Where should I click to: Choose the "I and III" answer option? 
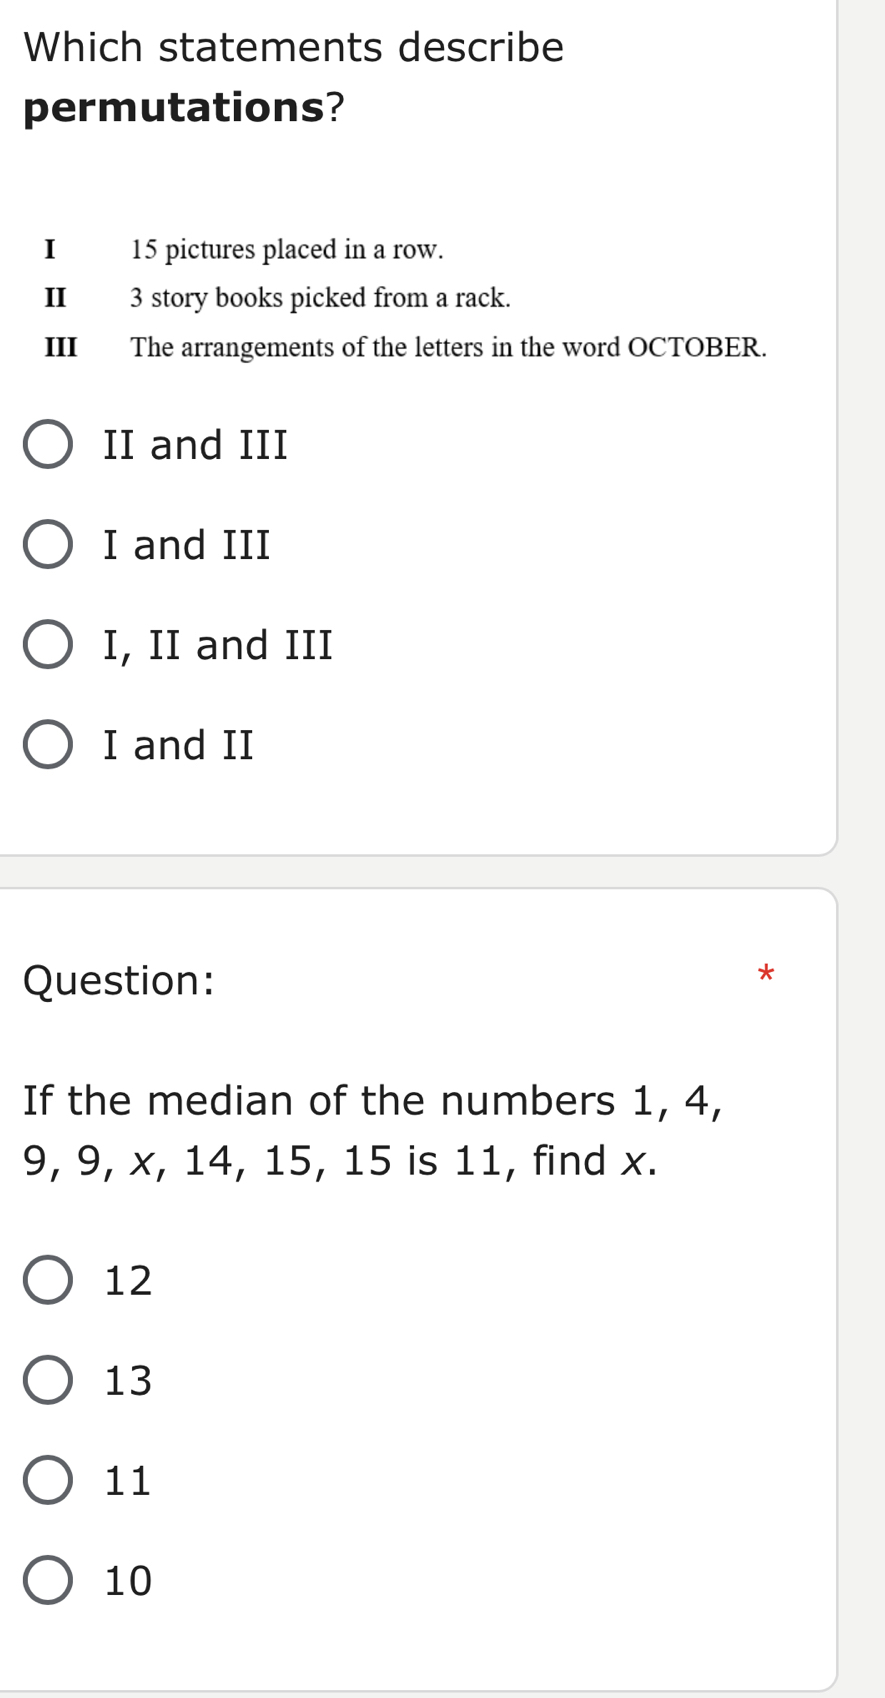click(48, 545)
